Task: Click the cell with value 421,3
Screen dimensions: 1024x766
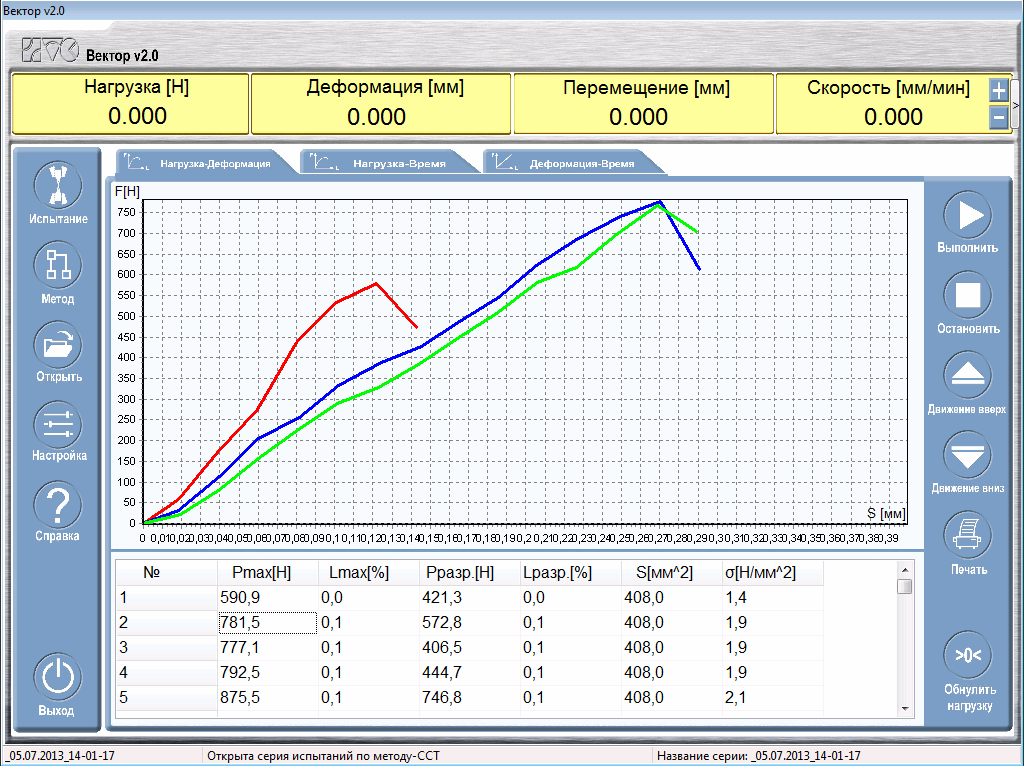Action: (x=470, y=598)
